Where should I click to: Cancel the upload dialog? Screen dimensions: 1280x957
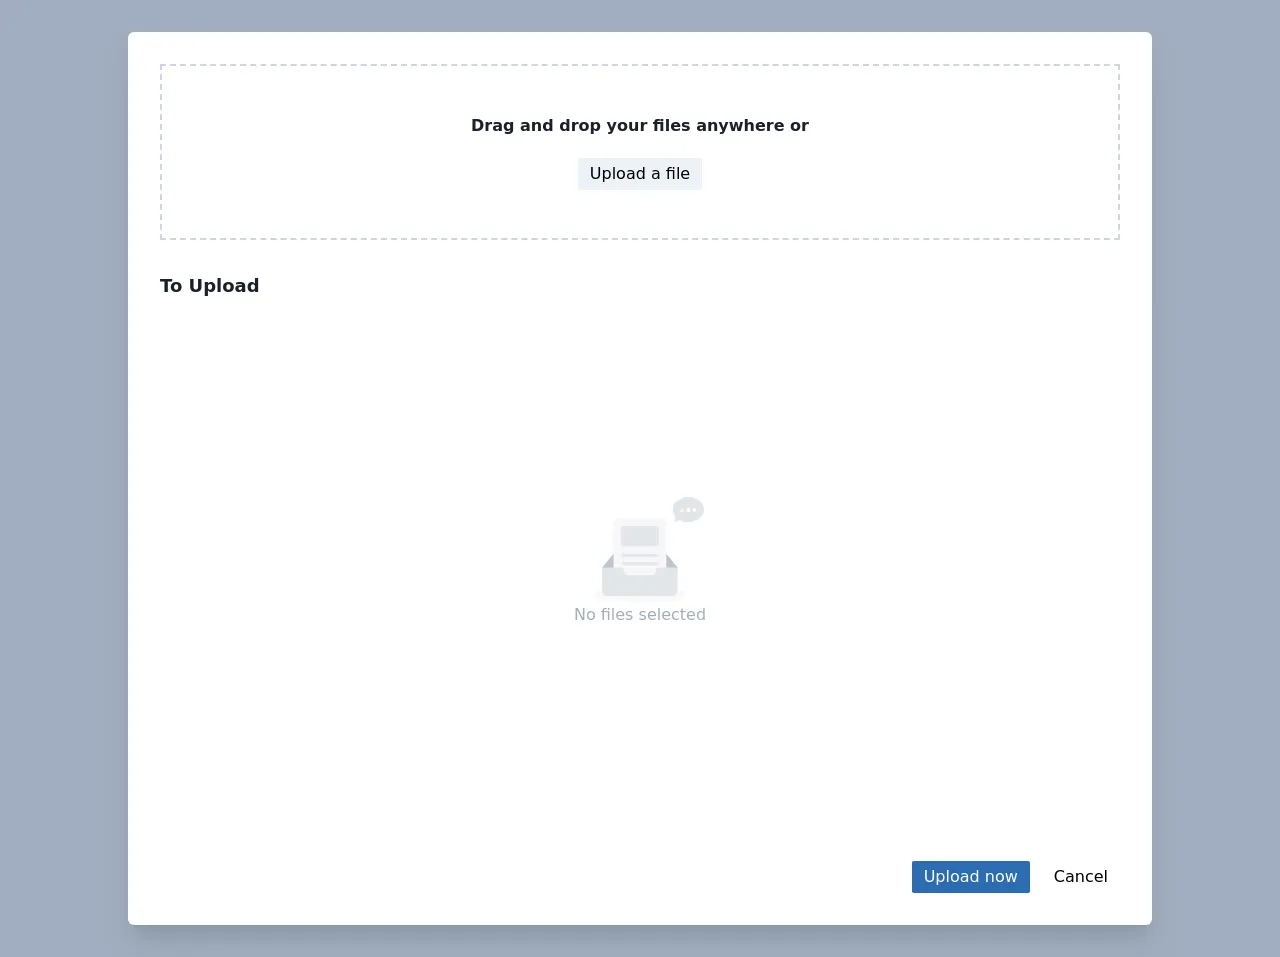point(1080,877)
